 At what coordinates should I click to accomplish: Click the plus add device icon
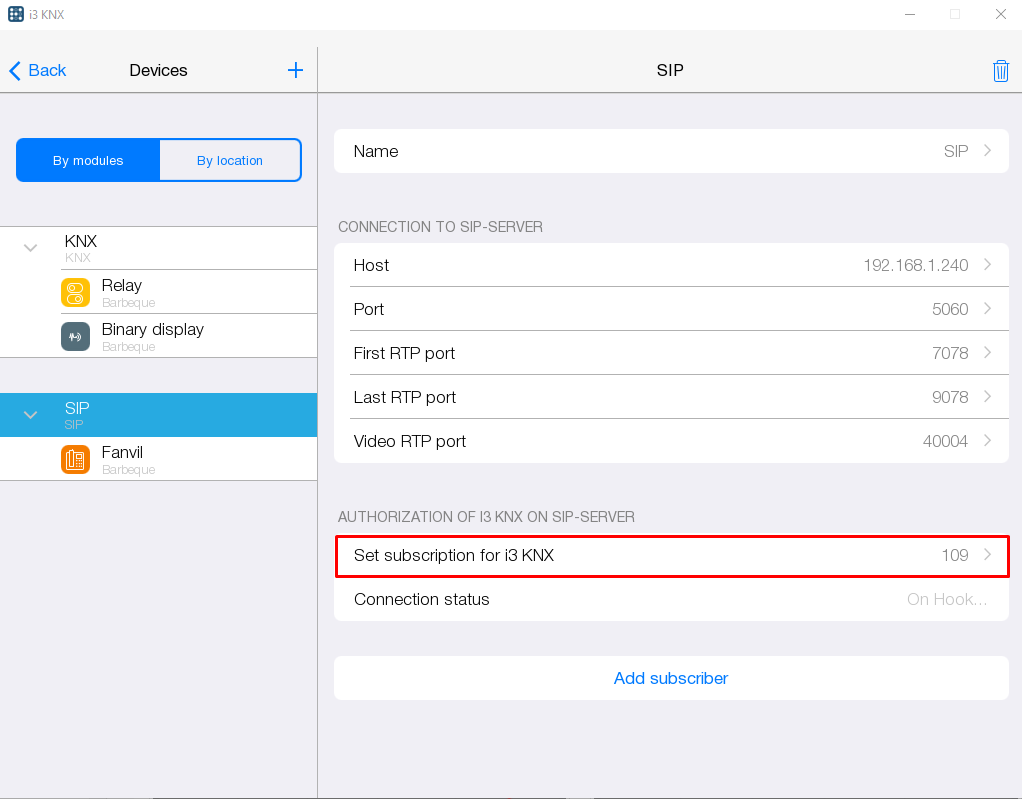[295, 70]
